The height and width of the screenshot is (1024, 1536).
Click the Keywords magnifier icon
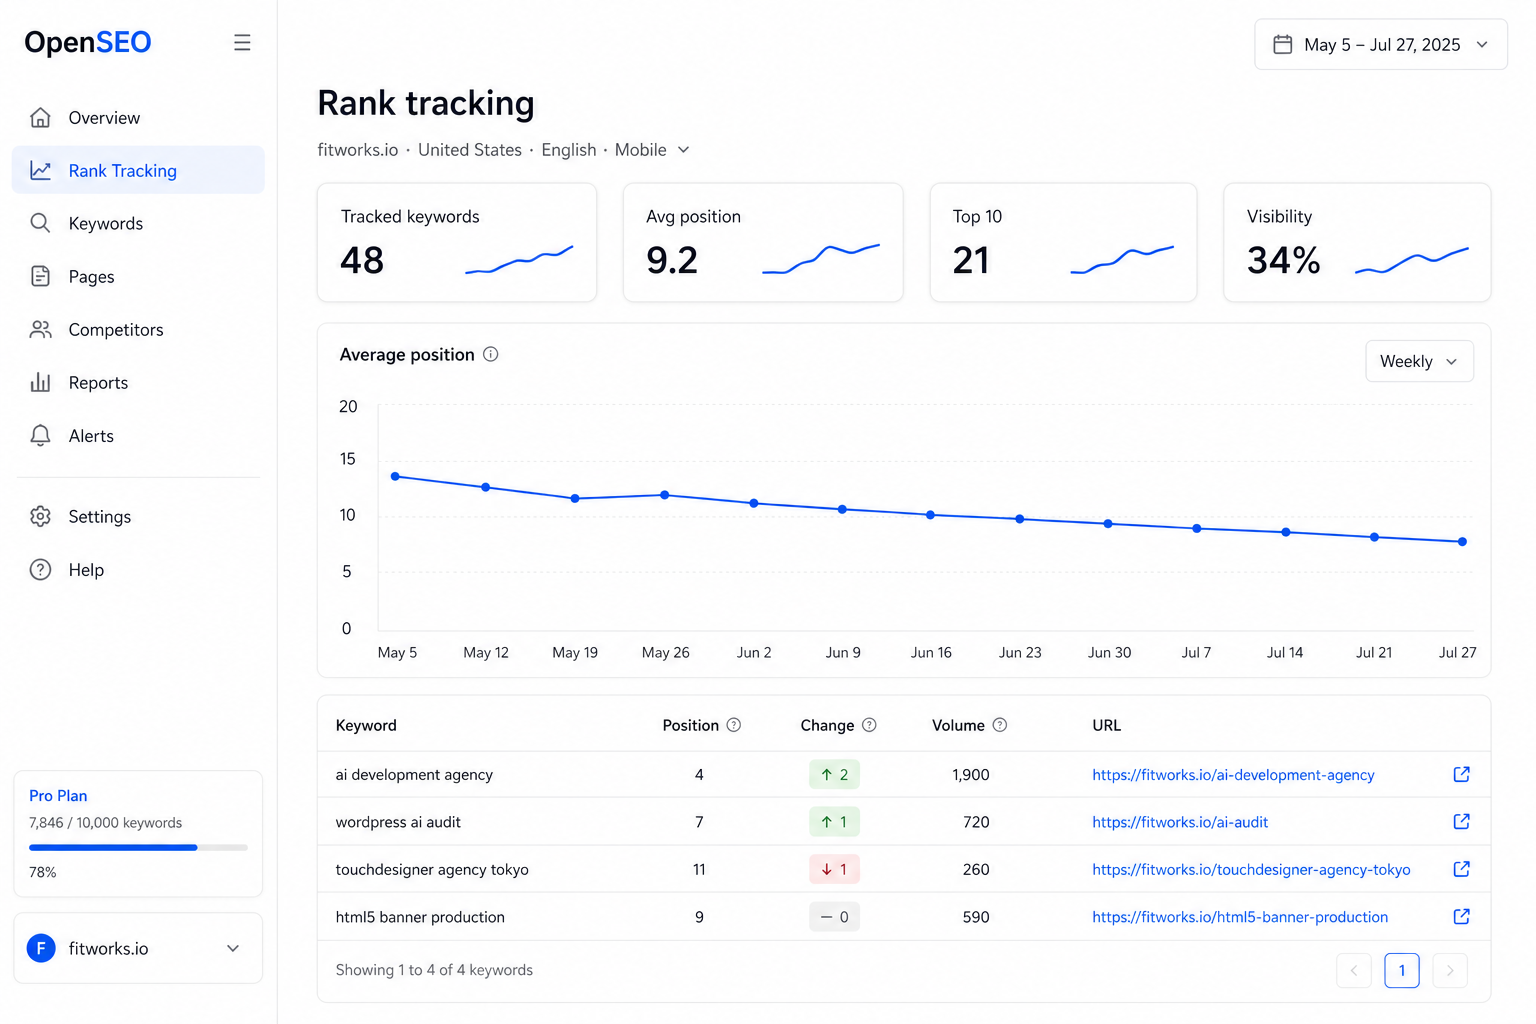40,223
